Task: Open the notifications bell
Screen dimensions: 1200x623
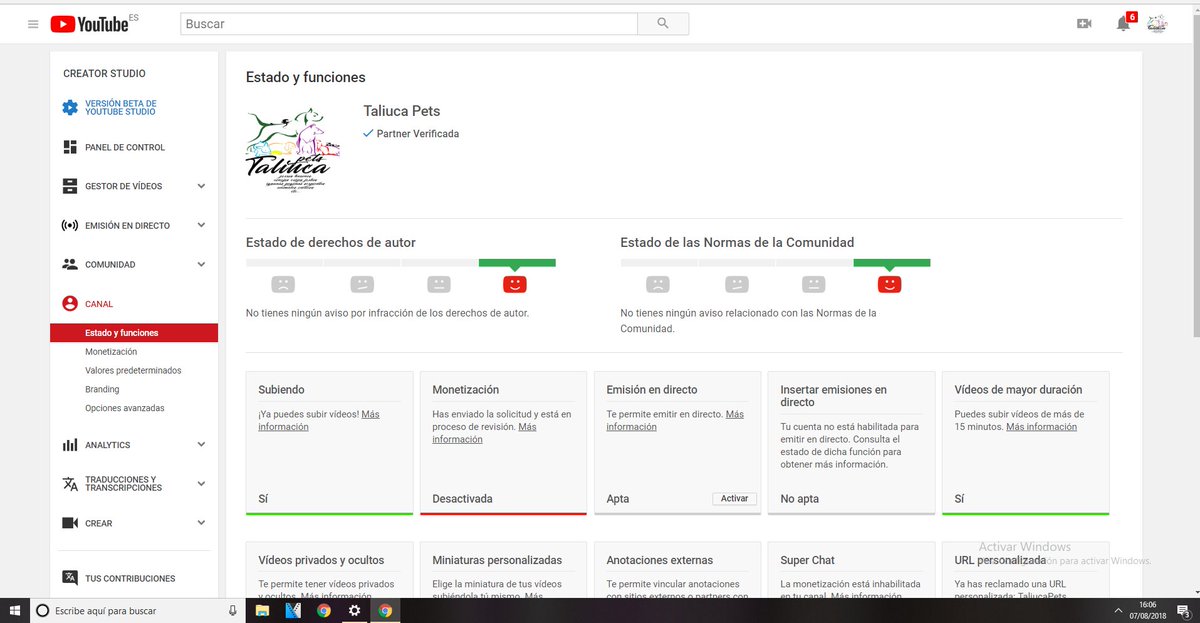Action: [x=1123, y=23]
